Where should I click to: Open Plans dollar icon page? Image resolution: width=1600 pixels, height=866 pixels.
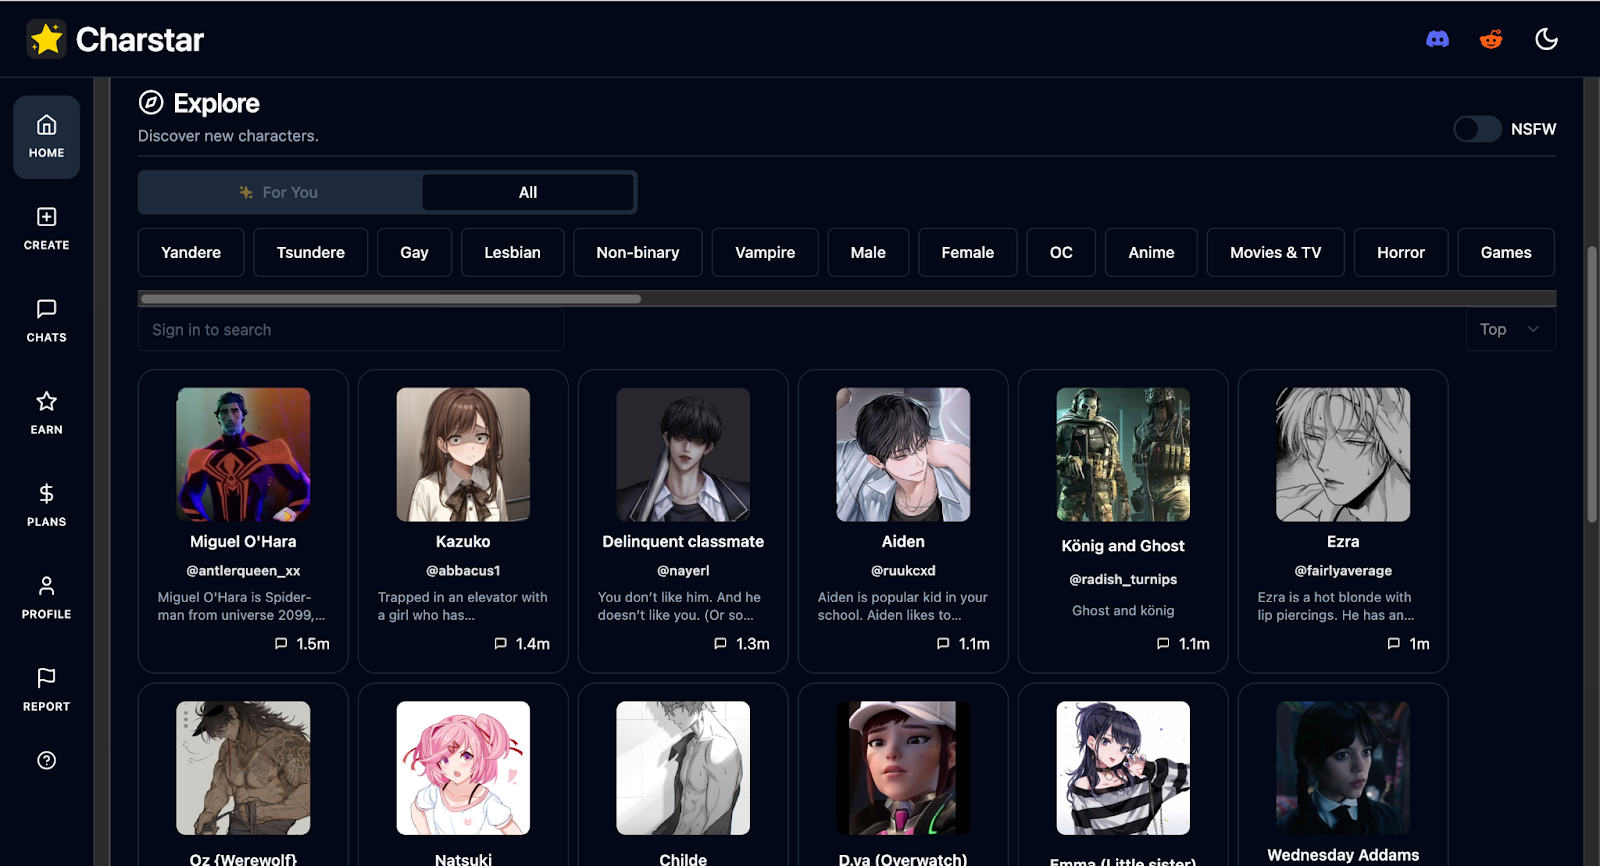(x=46, y=506)
